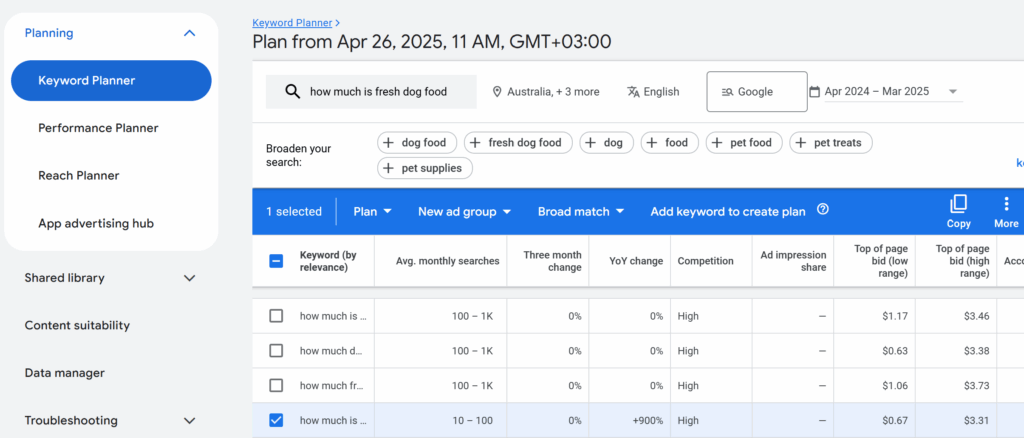Check the keyword row with $1.06 low bid
Image resolution: width=1024 pixels, height=438 pixels.
[x=276, y=385]
